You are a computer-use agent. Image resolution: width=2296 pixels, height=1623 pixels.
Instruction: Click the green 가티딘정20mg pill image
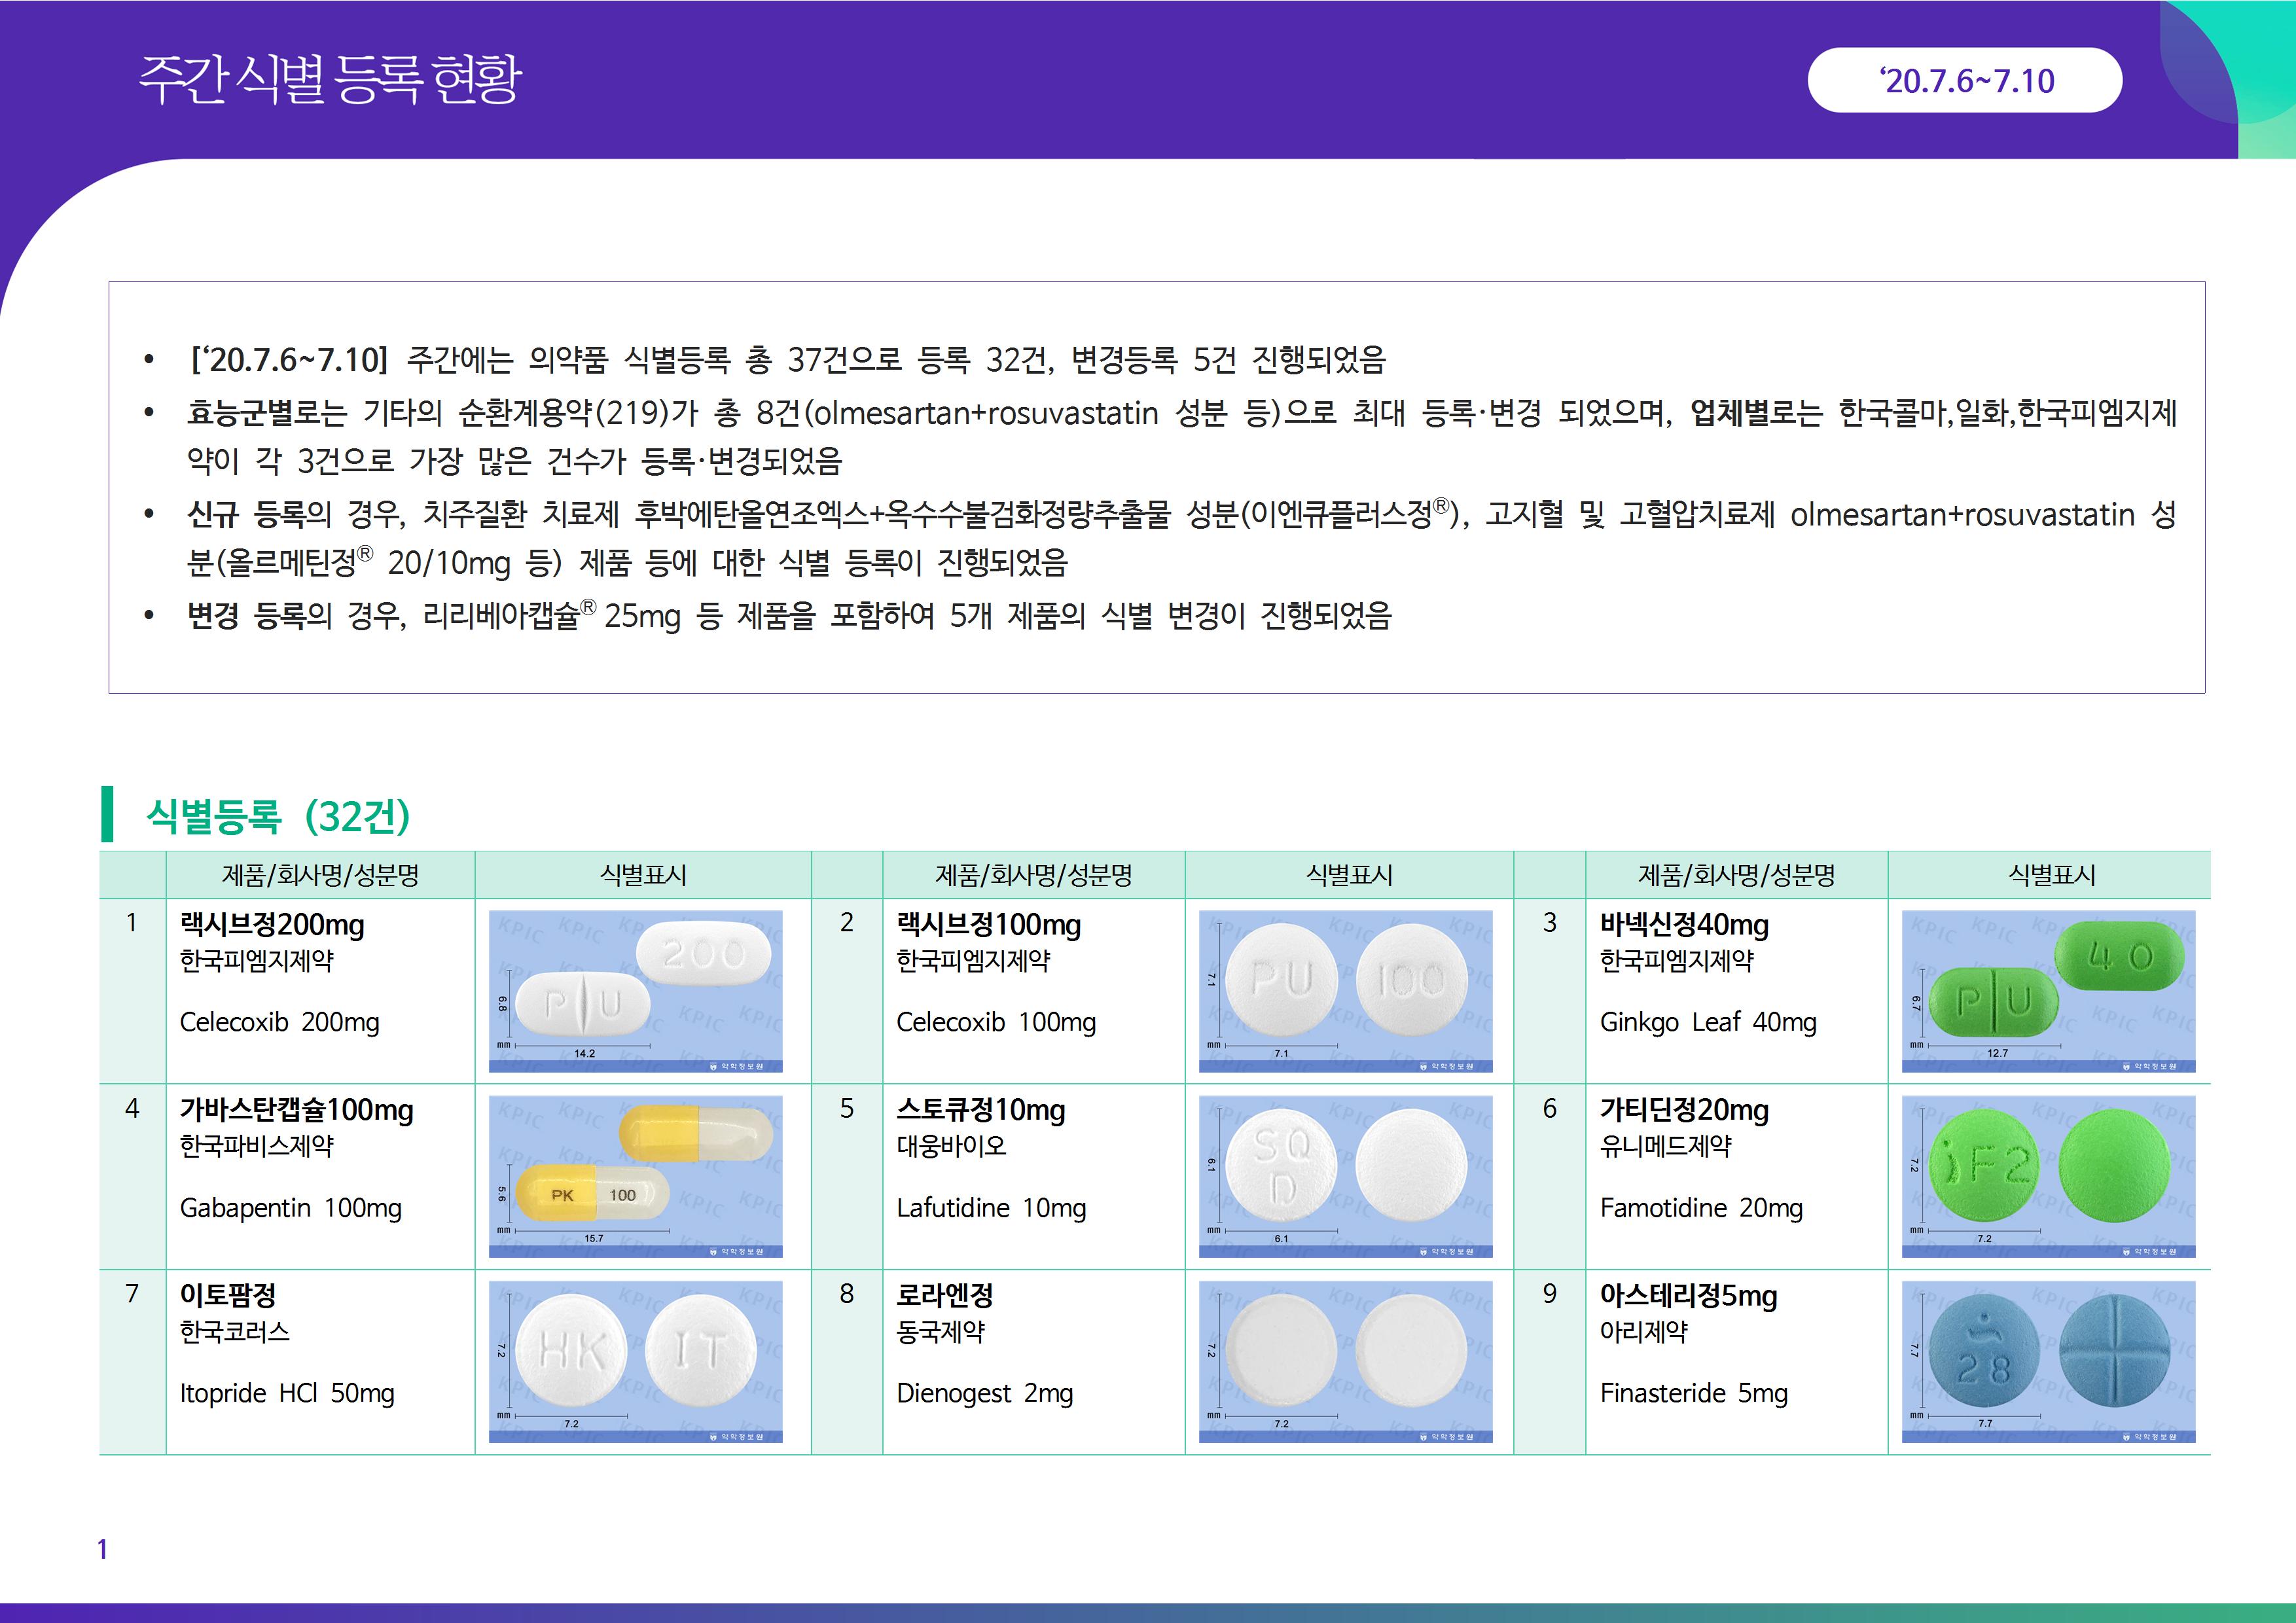click(x=2048, y=1176)
